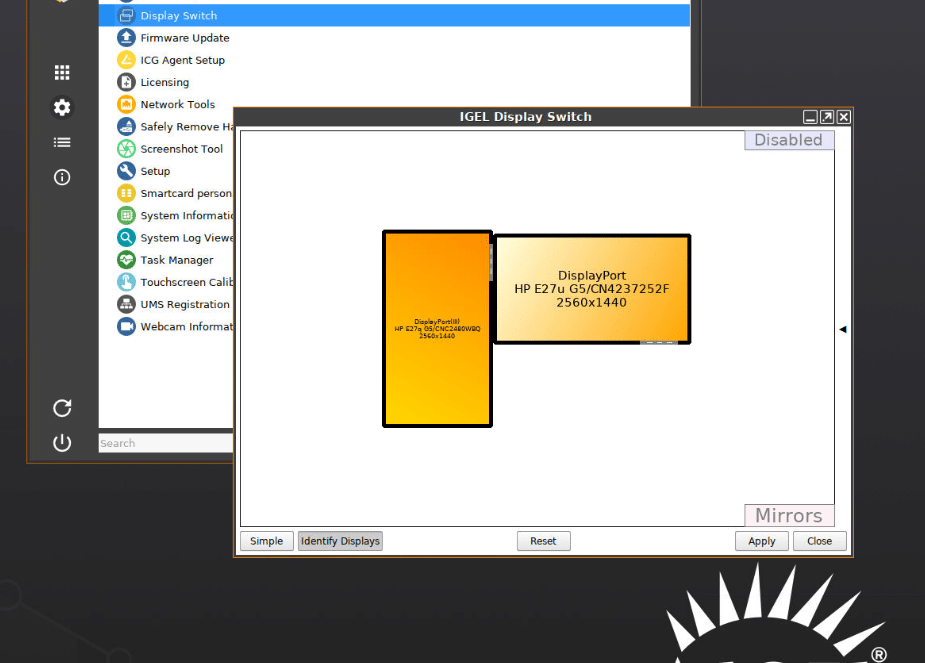Open ICG Agent Setup entry
This screenshot has width=925, height=663.
pos(182,60)
